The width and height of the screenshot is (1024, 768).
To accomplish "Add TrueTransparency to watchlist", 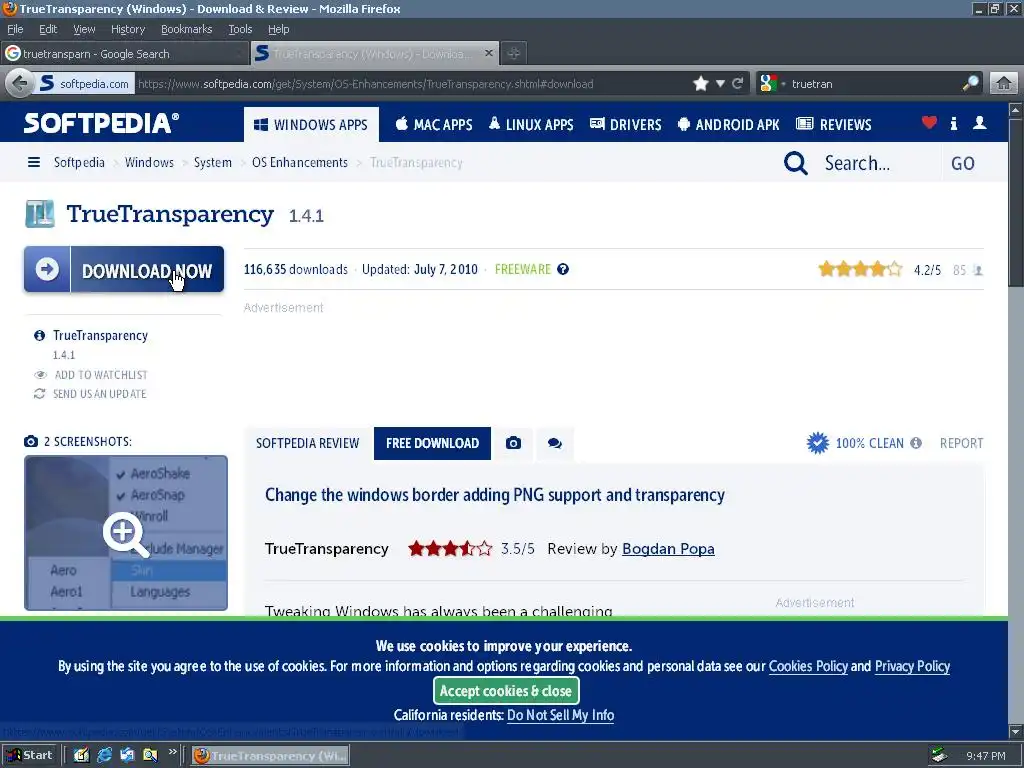I will (x=101, y=375).
